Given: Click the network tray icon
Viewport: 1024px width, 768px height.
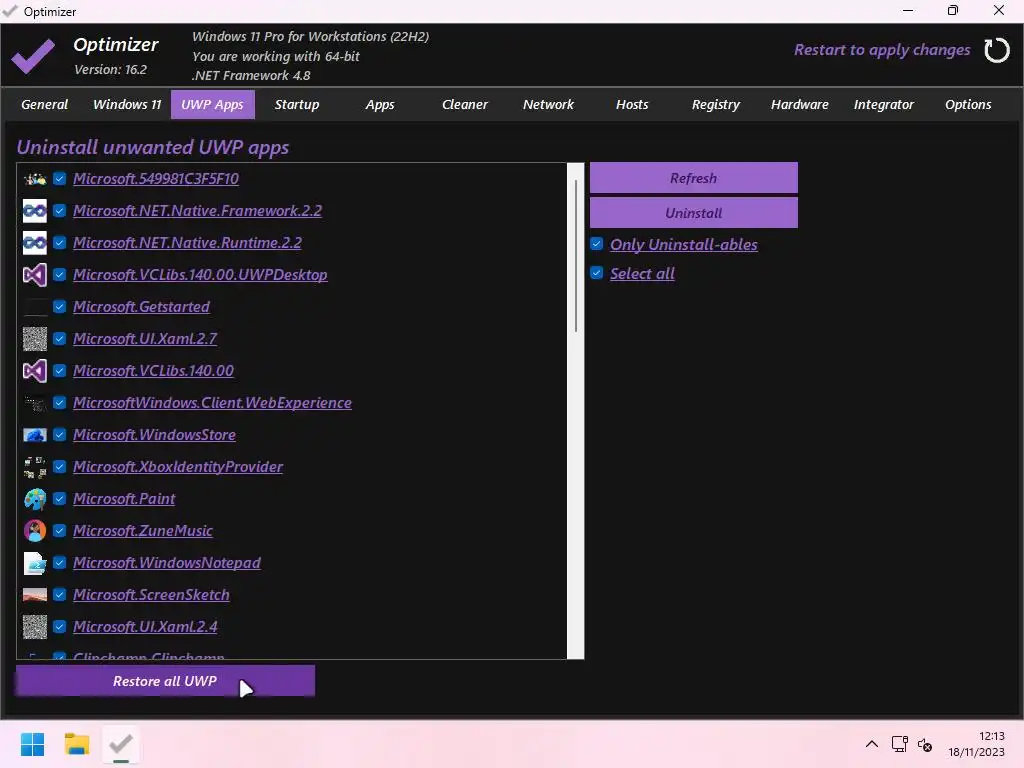Looking at the screenshot, I should click(899, 744).
